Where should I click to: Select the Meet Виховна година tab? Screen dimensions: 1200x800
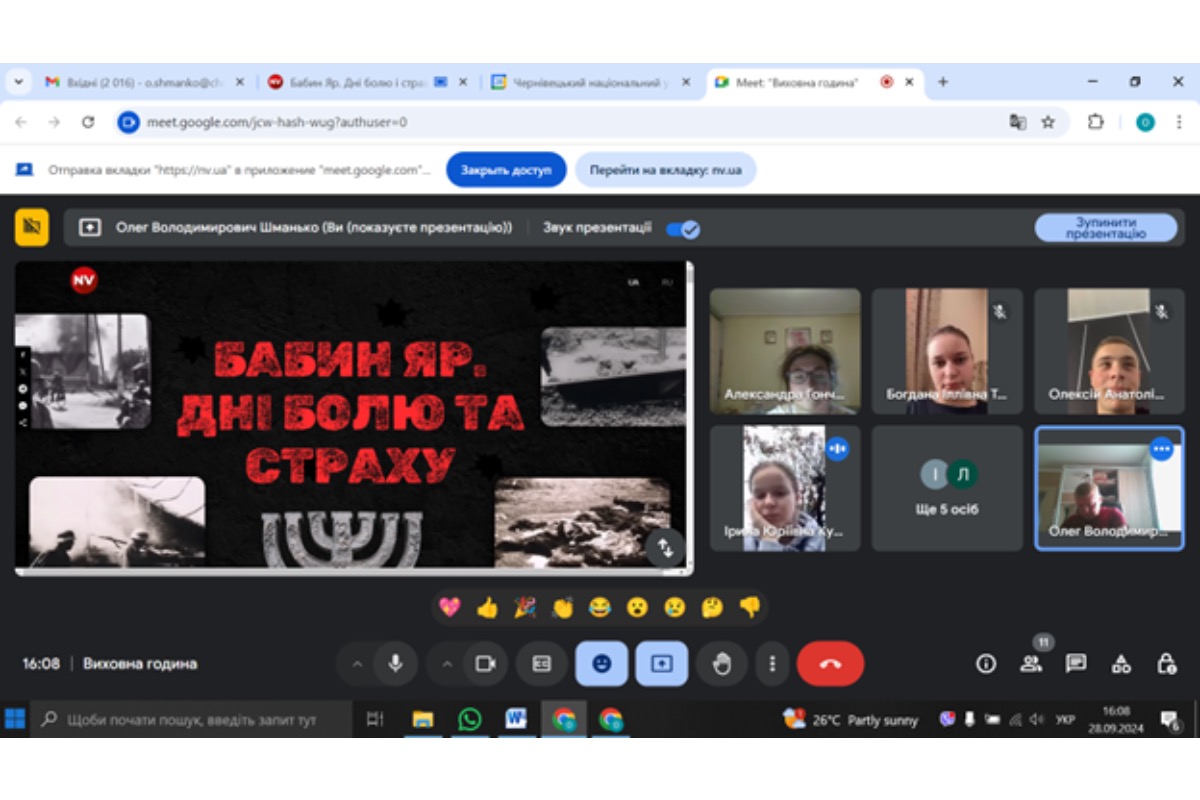814,82
